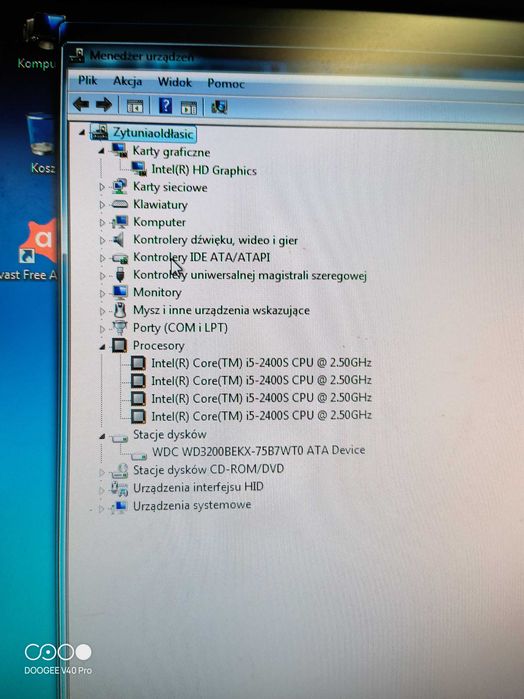Click the action pane toolbar icon

point(189,107)
